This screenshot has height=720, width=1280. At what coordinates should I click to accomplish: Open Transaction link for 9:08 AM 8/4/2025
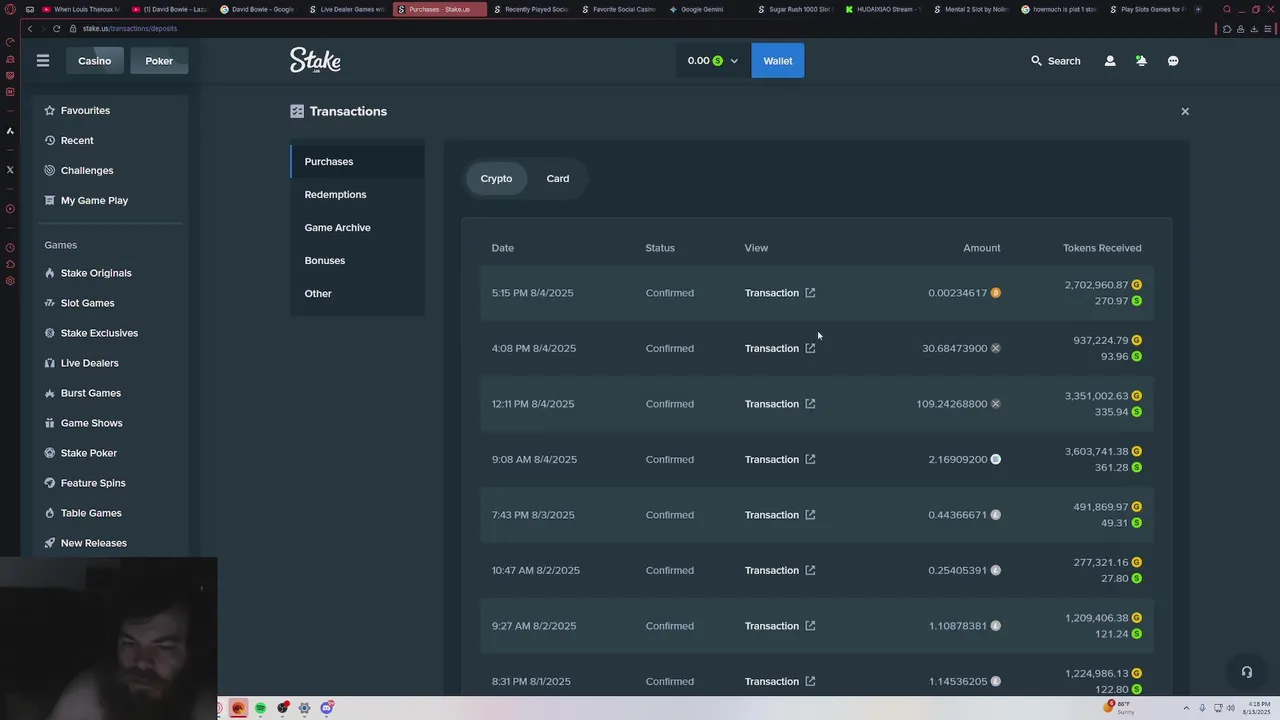780,459
